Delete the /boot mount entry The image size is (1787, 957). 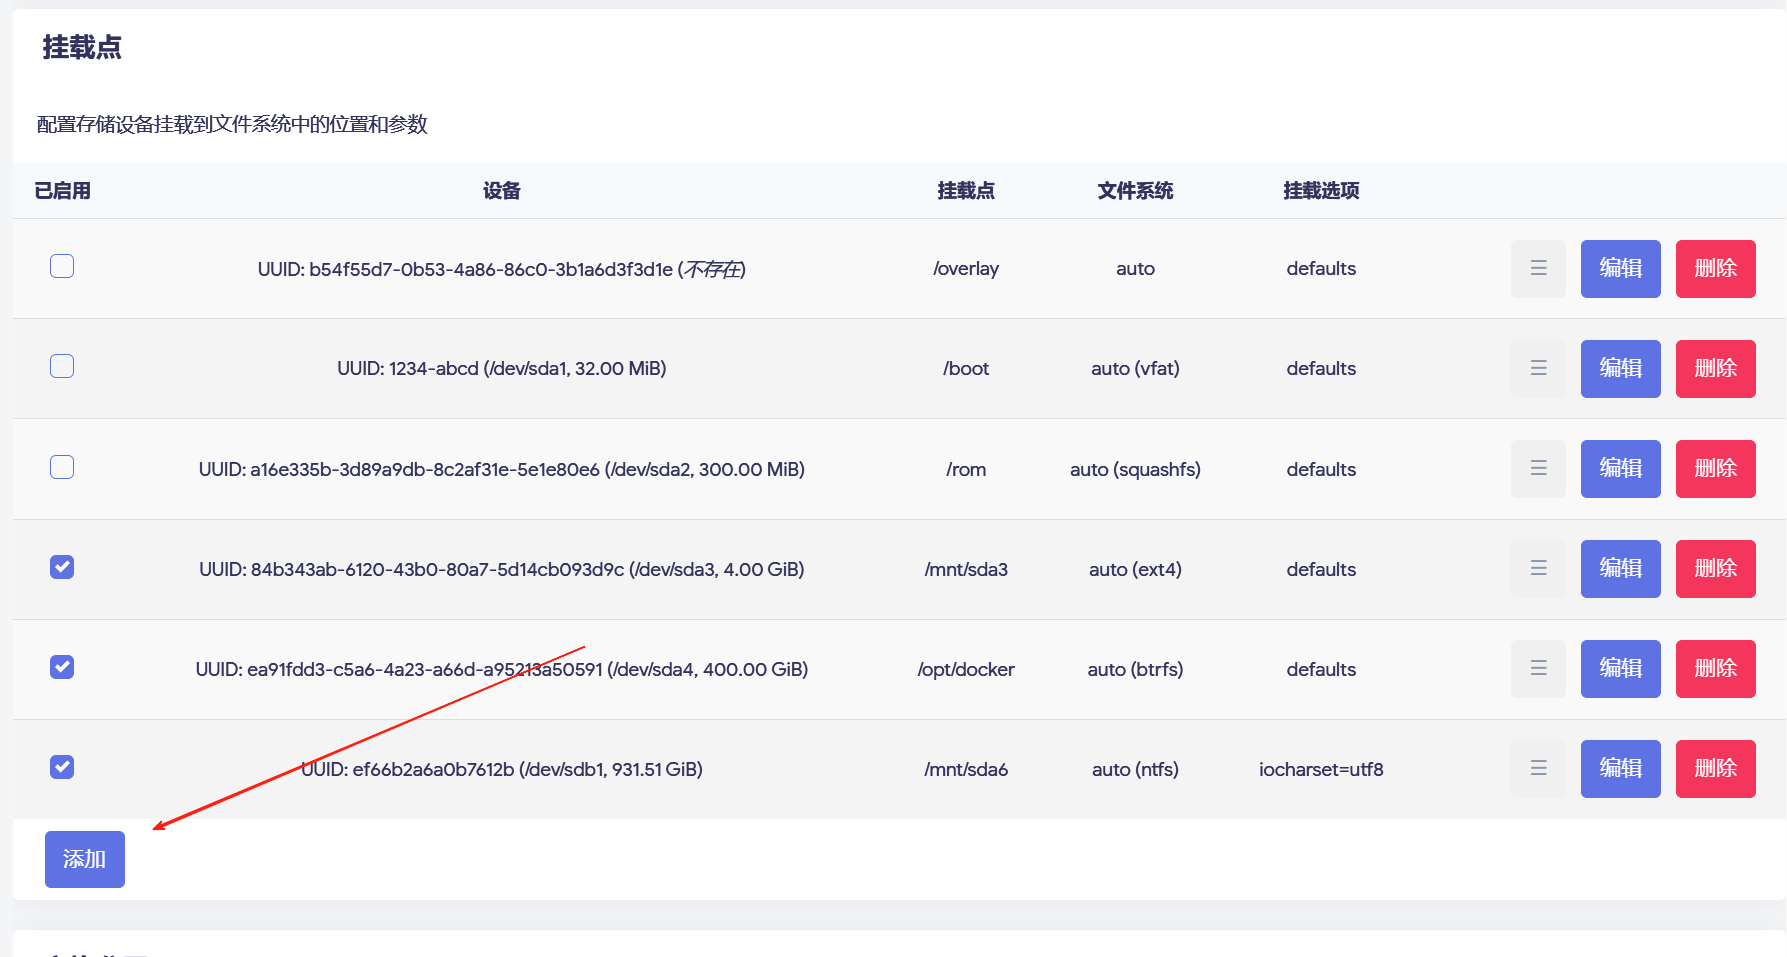(1715, 369)
